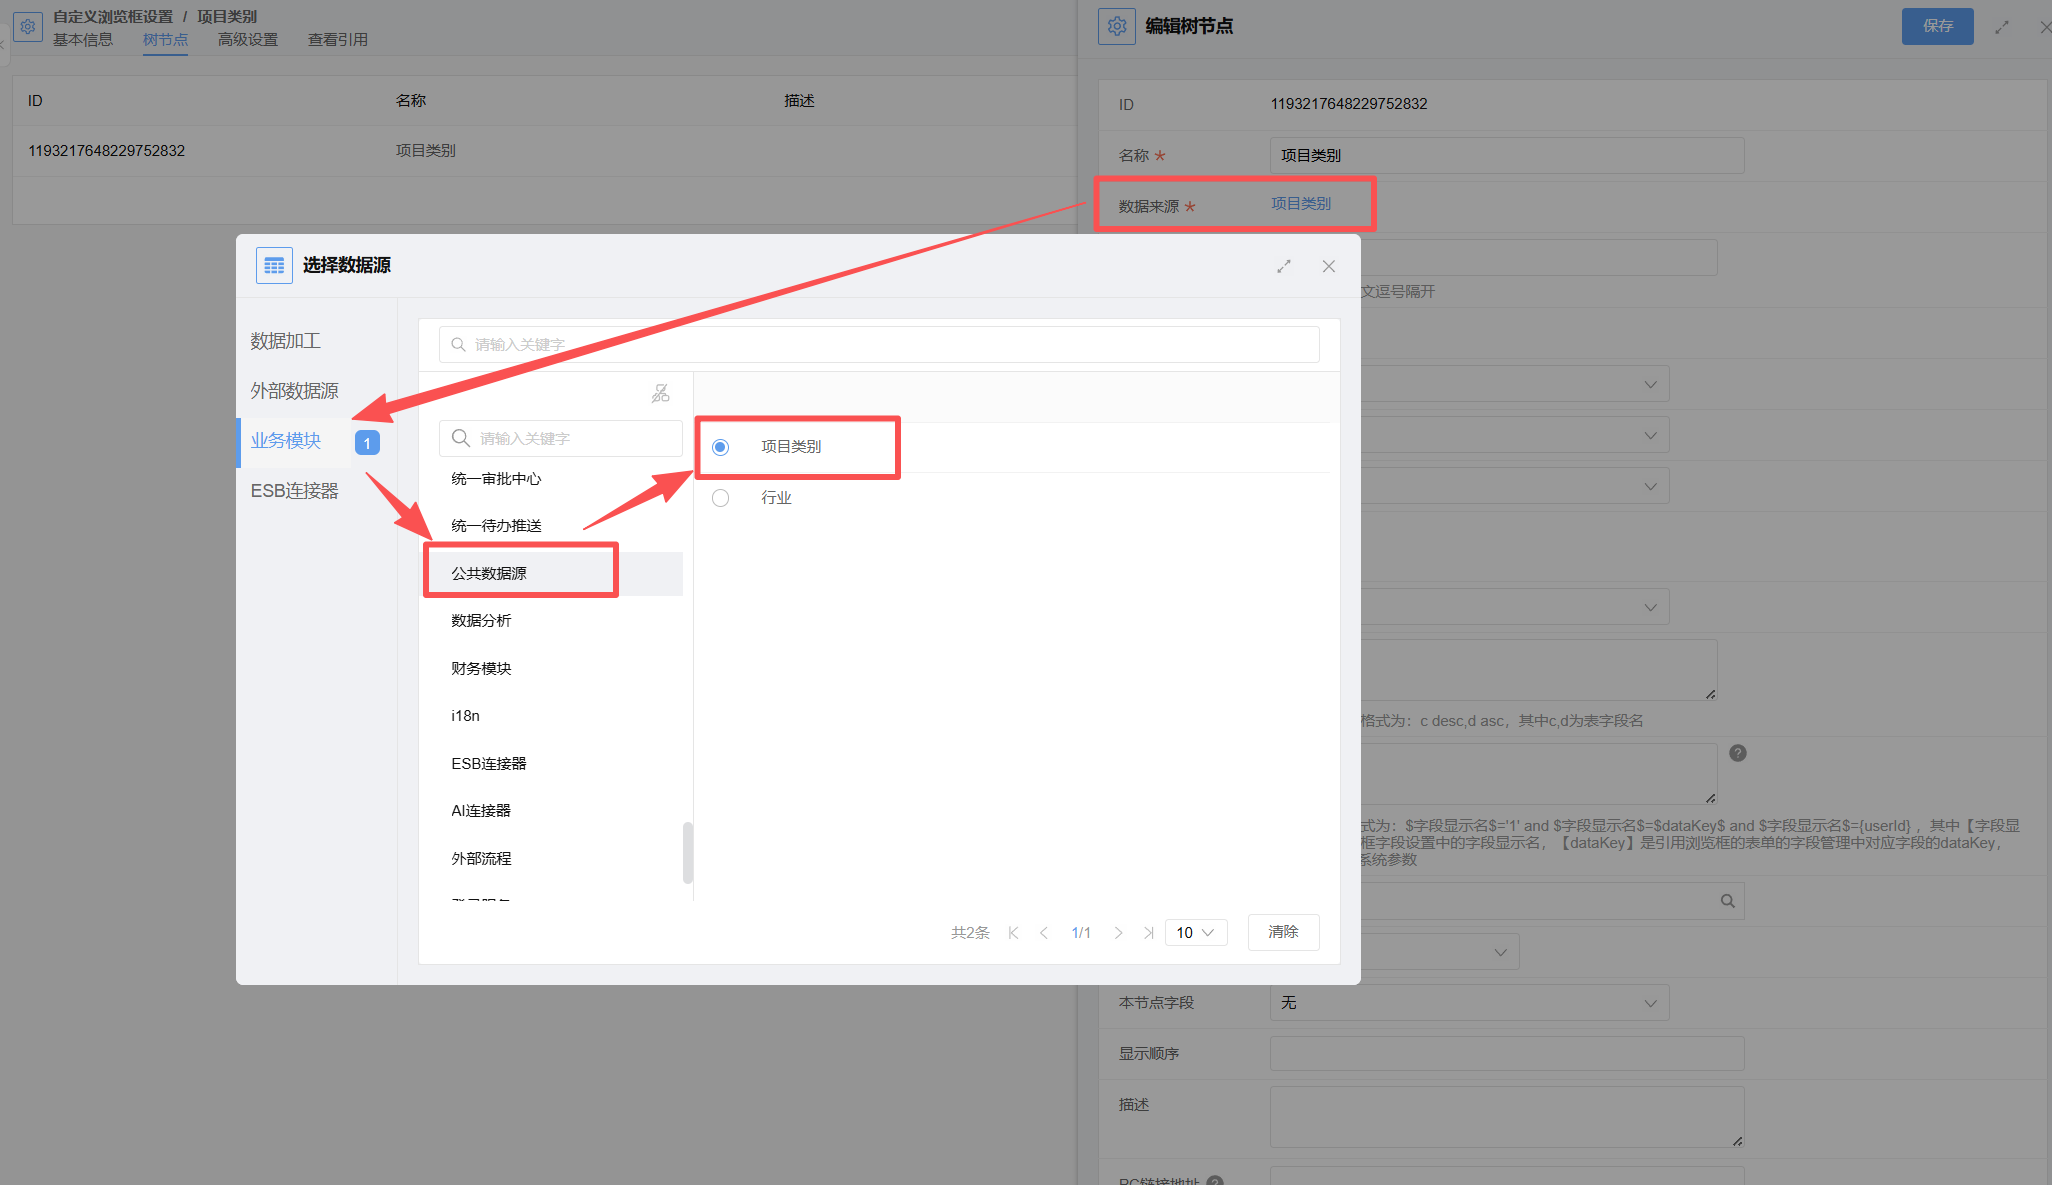The width and height of the screenshot is (2052, 1185).
Task: Go to the next page arrow
Action: pos(1118,933)
